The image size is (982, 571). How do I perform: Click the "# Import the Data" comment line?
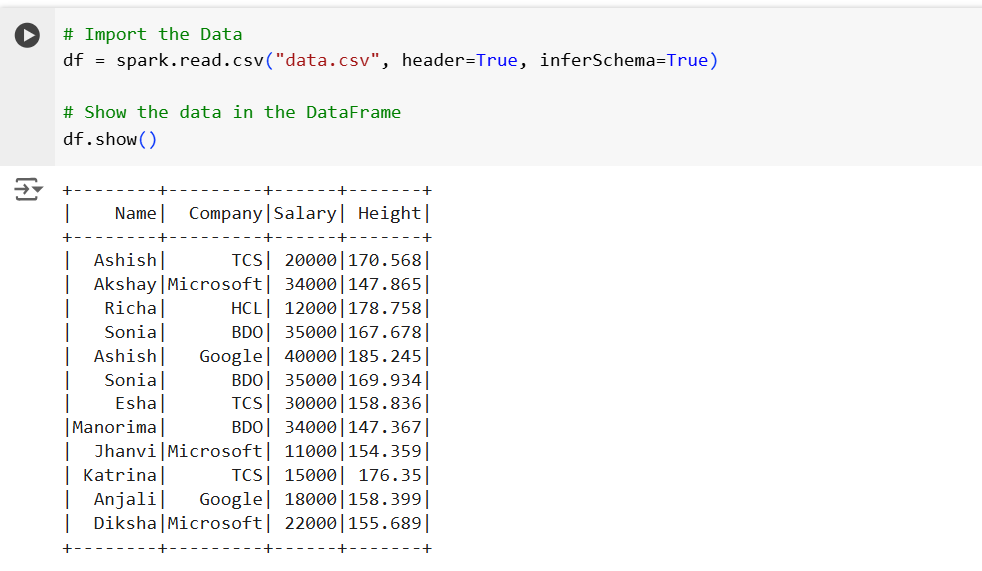coord(152,34)
